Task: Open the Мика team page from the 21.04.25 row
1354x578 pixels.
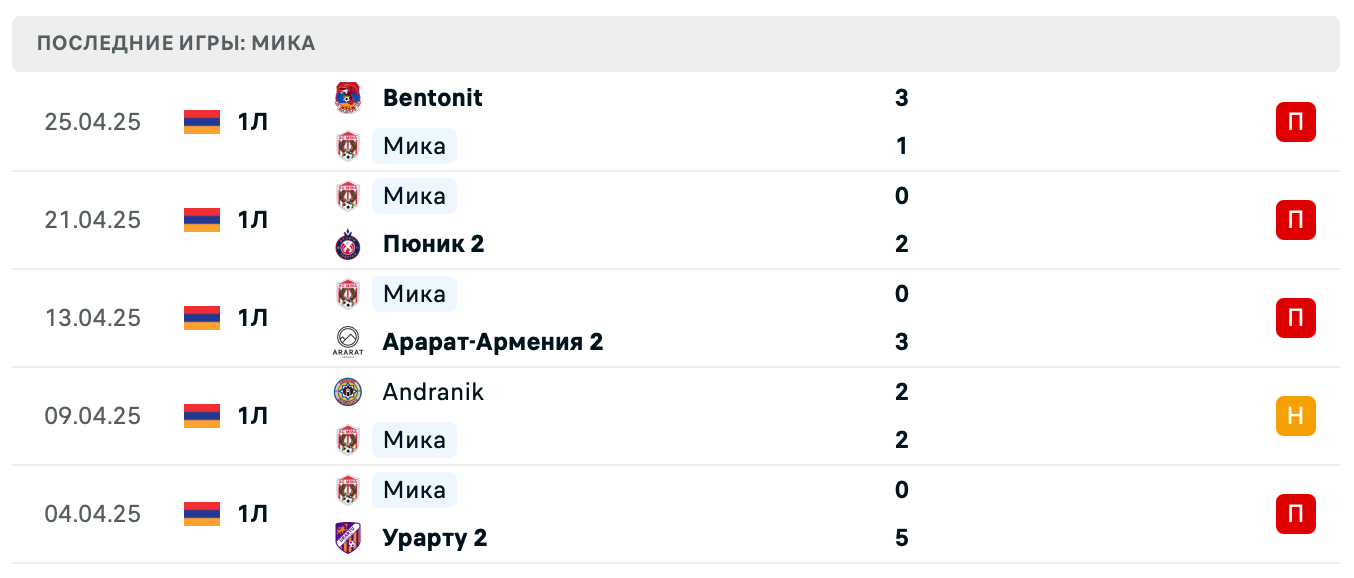Action: click(x=414, y=196)
